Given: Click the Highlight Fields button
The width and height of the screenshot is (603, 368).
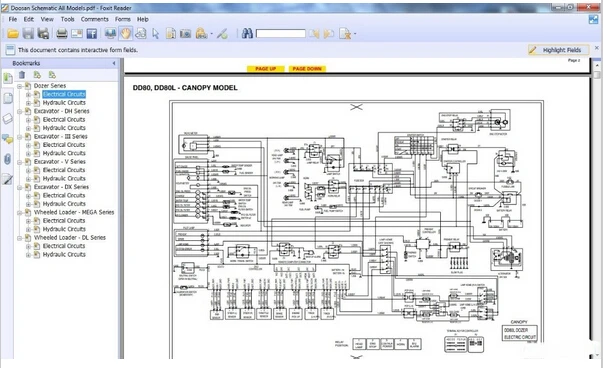Looking at the screenshot, I should tap(558, 50).
